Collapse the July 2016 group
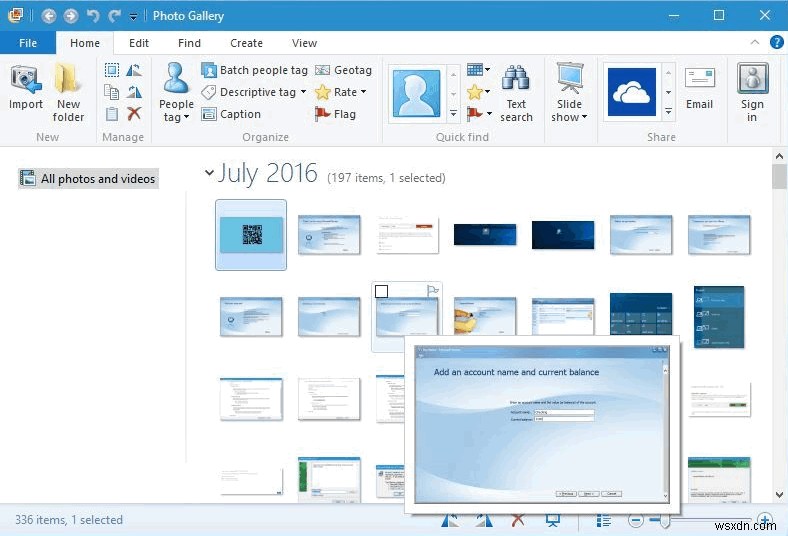 [x=209, y=173]
